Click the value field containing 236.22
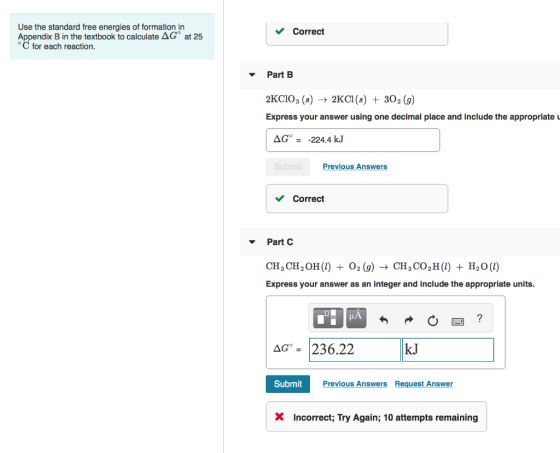The image size is (560, 453). [355, 349]
